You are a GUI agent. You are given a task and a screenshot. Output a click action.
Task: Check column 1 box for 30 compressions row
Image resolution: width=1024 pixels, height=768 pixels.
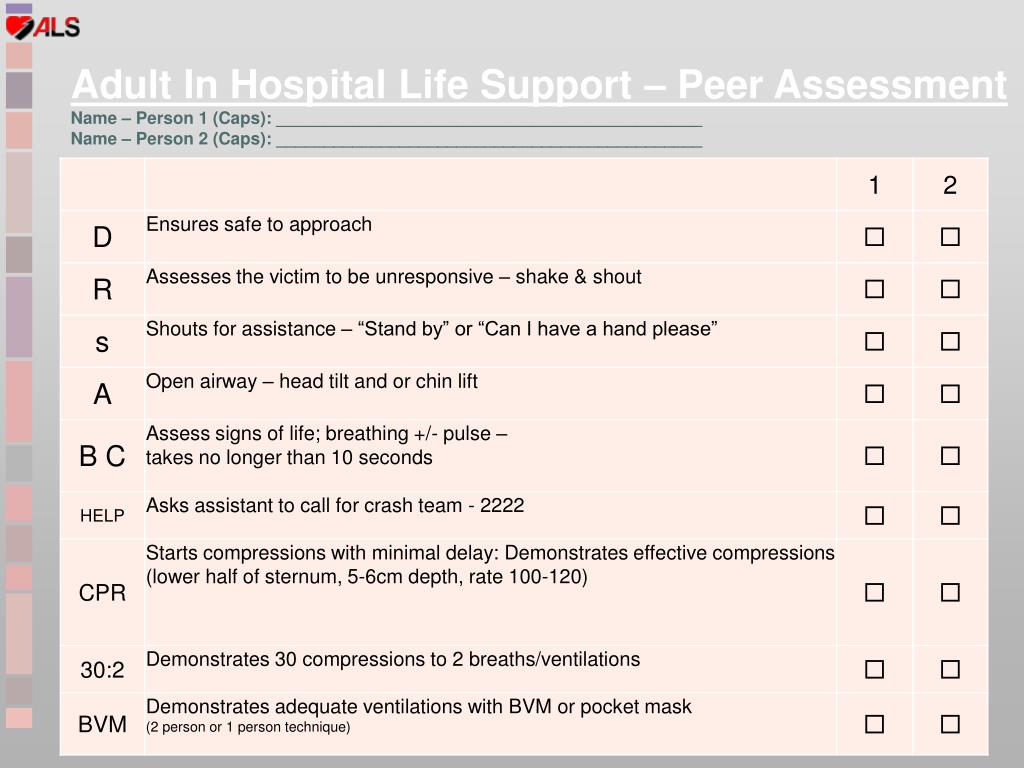click(875, 670)
